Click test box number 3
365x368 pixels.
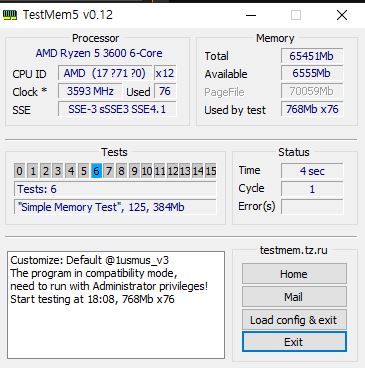pos(58,171)
